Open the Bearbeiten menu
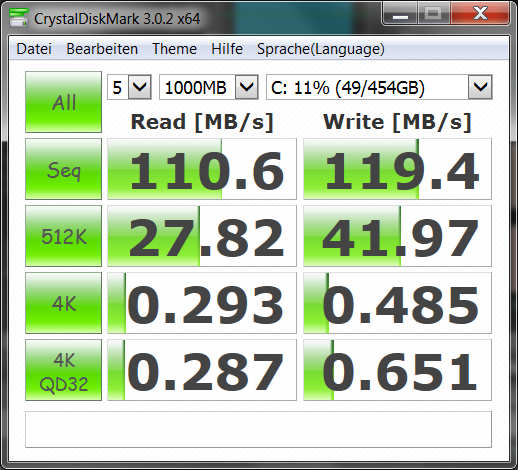 [x=102, y=49]
